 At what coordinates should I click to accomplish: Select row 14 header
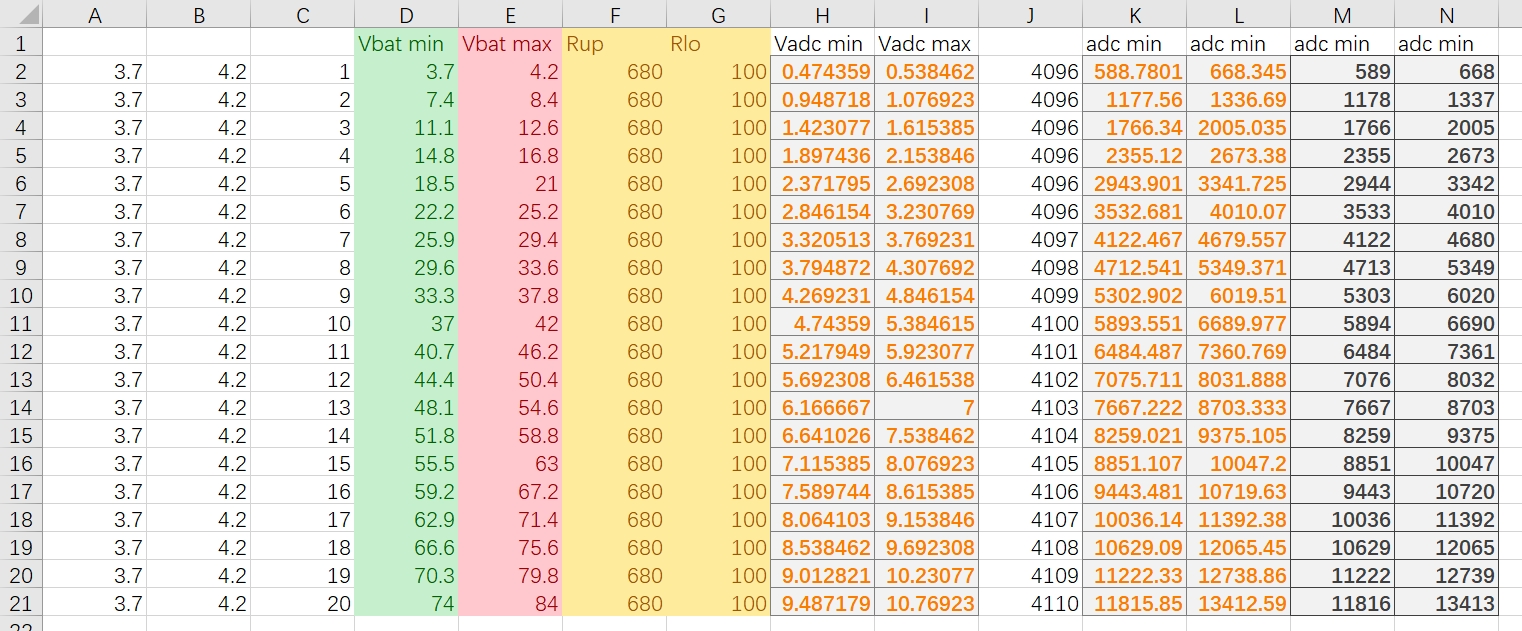21,408
